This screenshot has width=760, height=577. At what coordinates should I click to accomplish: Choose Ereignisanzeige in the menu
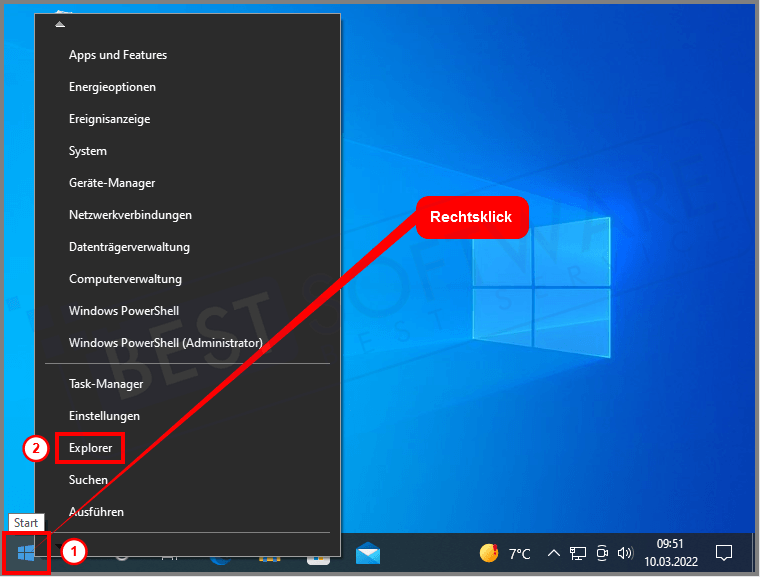[109, 119]
